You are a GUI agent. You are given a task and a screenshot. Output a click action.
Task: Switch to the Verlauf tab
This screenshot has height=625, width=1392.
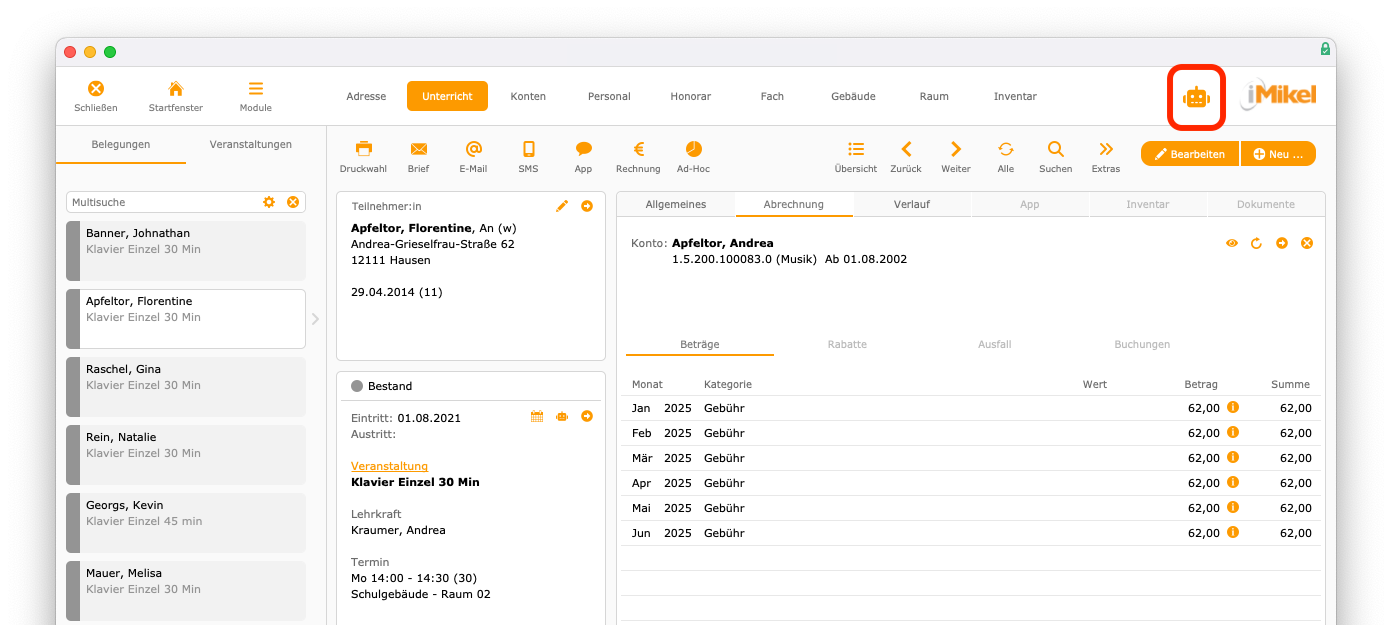[x=912, y=204]
